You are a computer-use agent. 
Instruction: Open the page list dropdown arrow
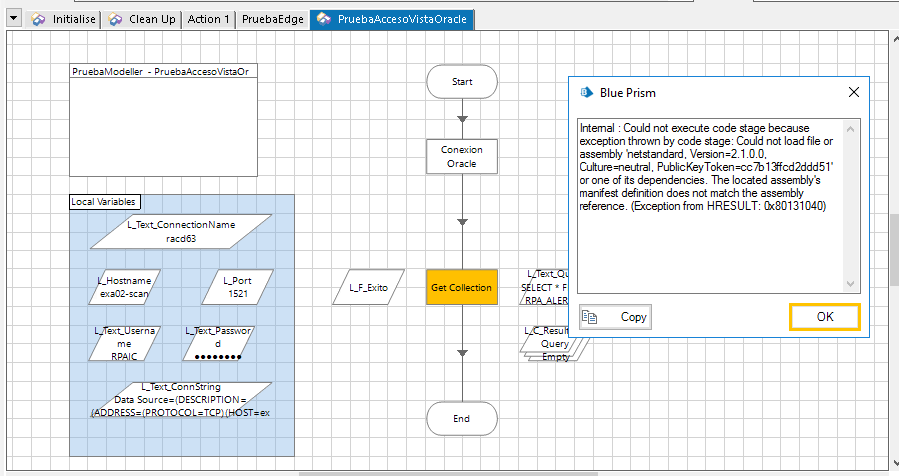[x=14, y=18]
